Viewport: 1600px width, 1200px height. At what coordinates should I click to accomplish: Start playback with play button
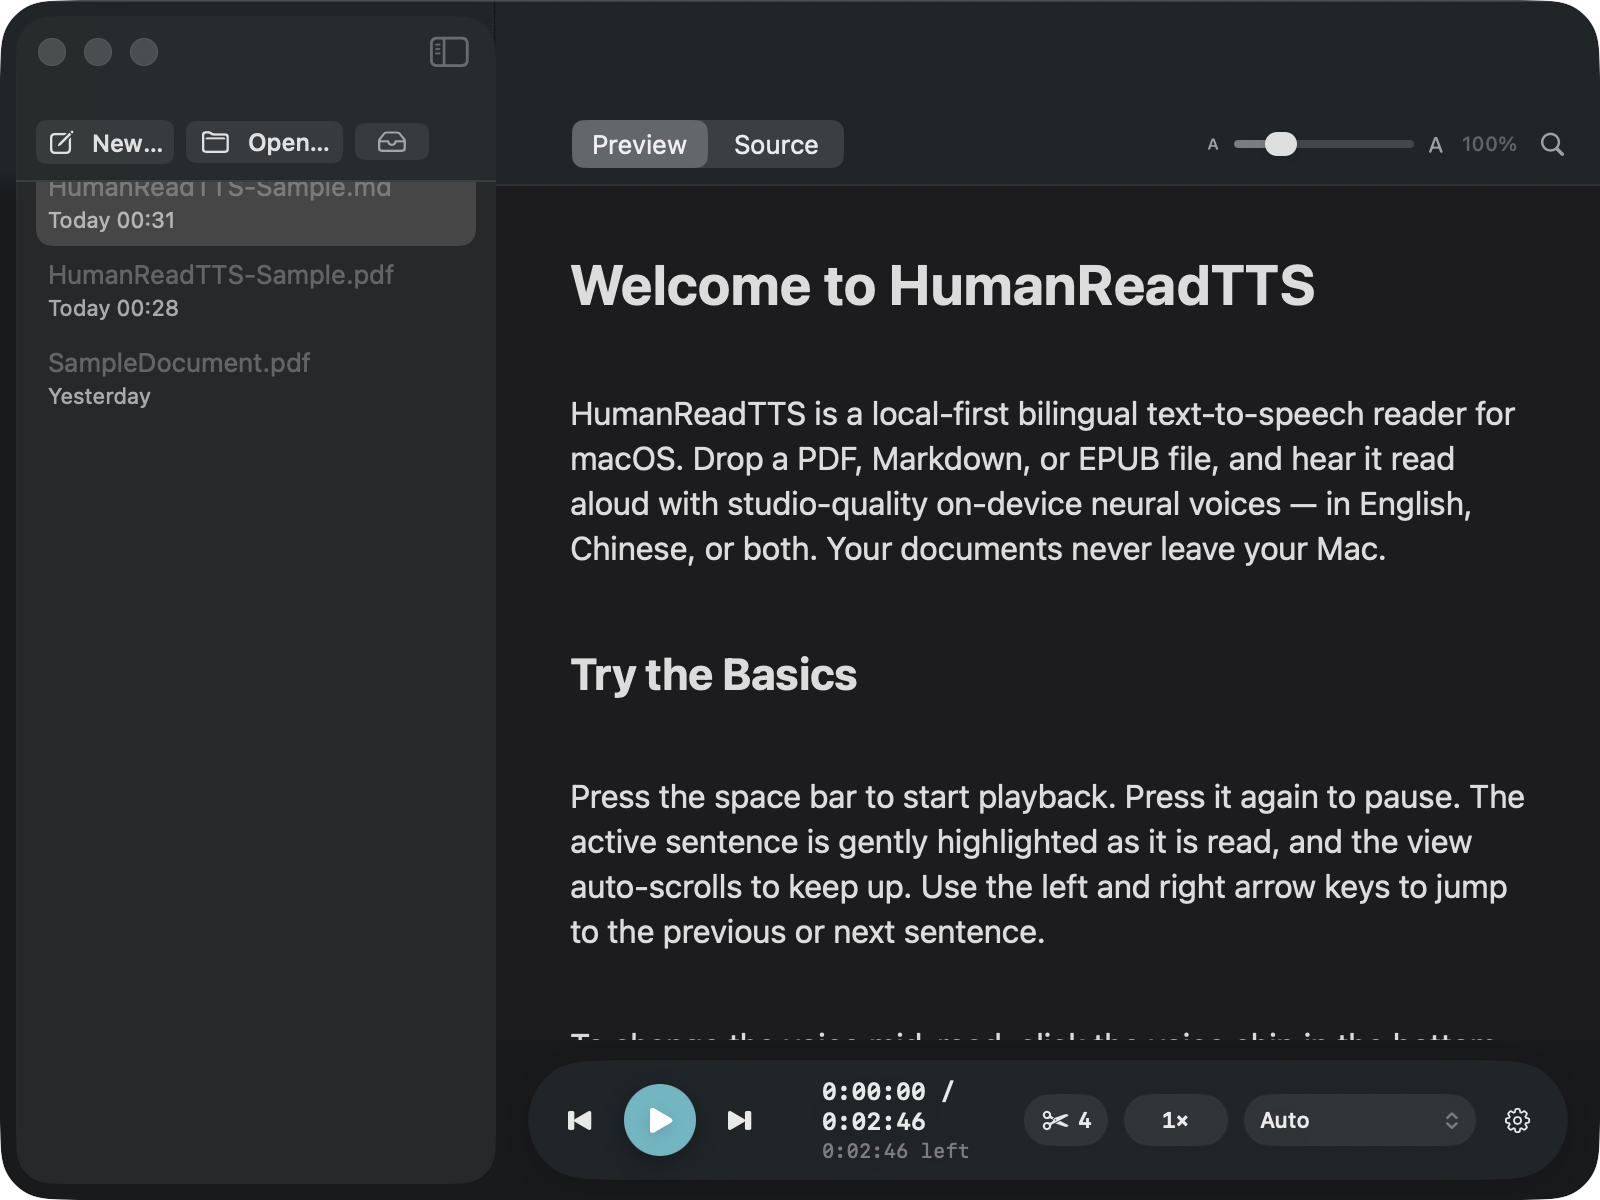(660, 1120)
